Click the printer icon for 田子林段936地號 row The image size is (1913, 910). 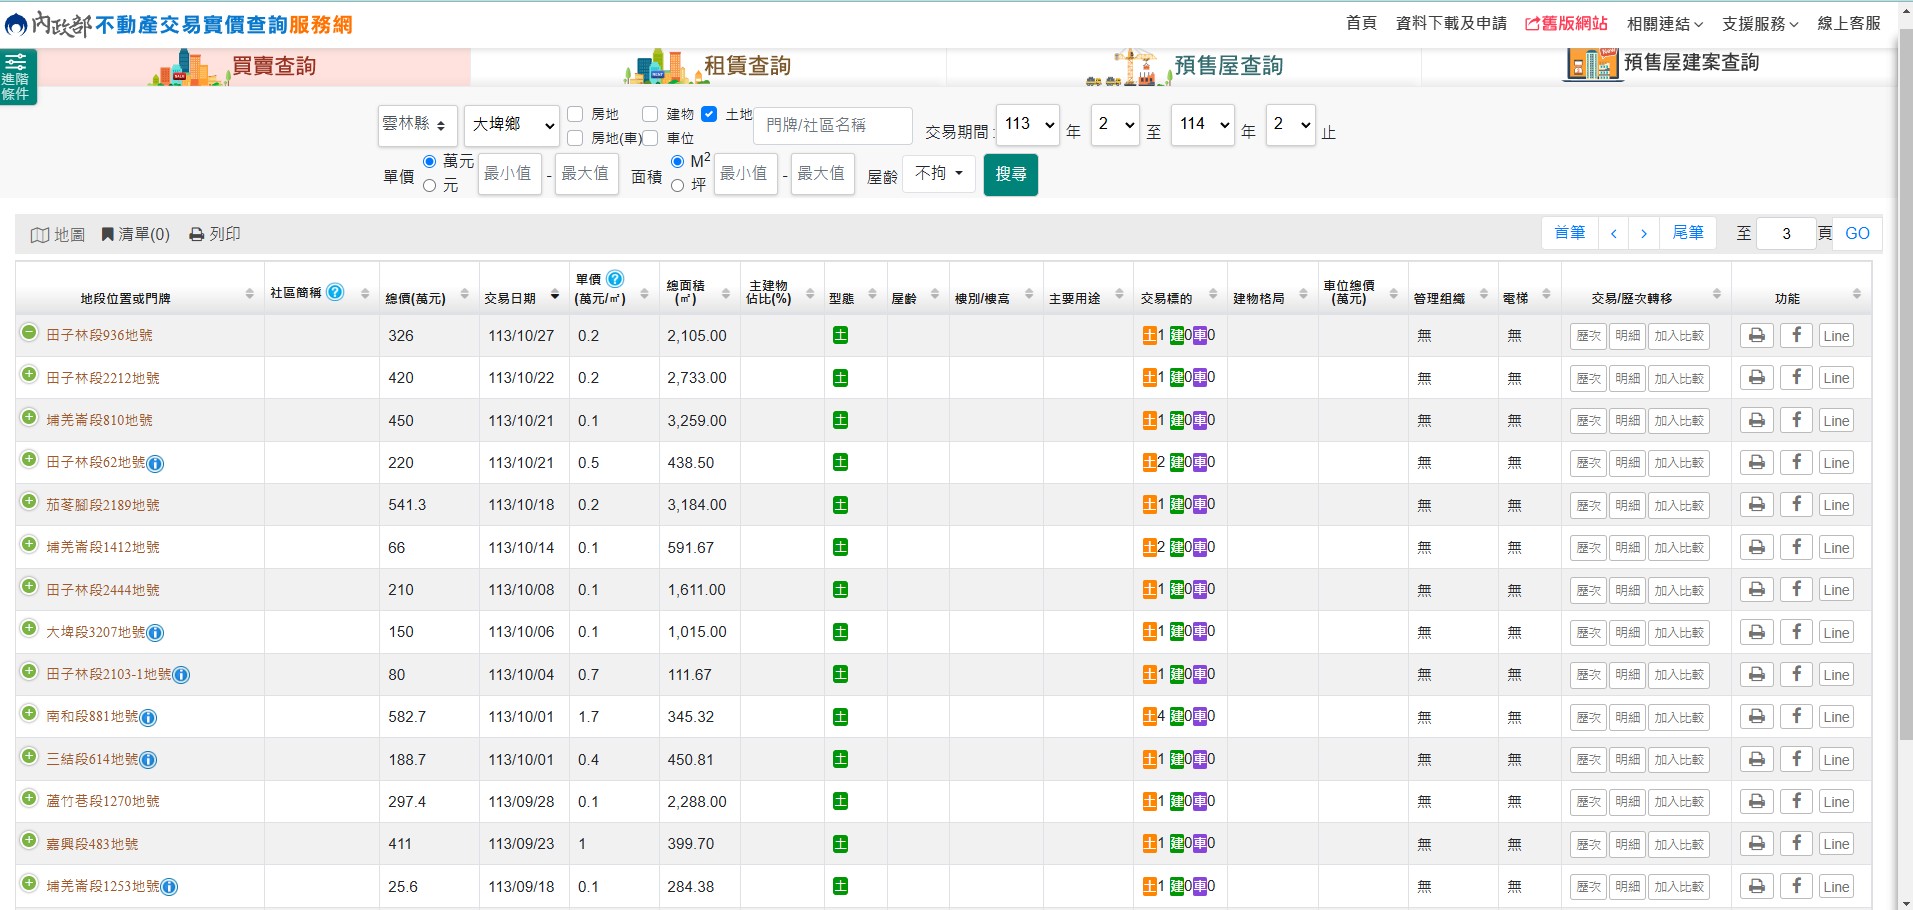tap(1756, 336)
